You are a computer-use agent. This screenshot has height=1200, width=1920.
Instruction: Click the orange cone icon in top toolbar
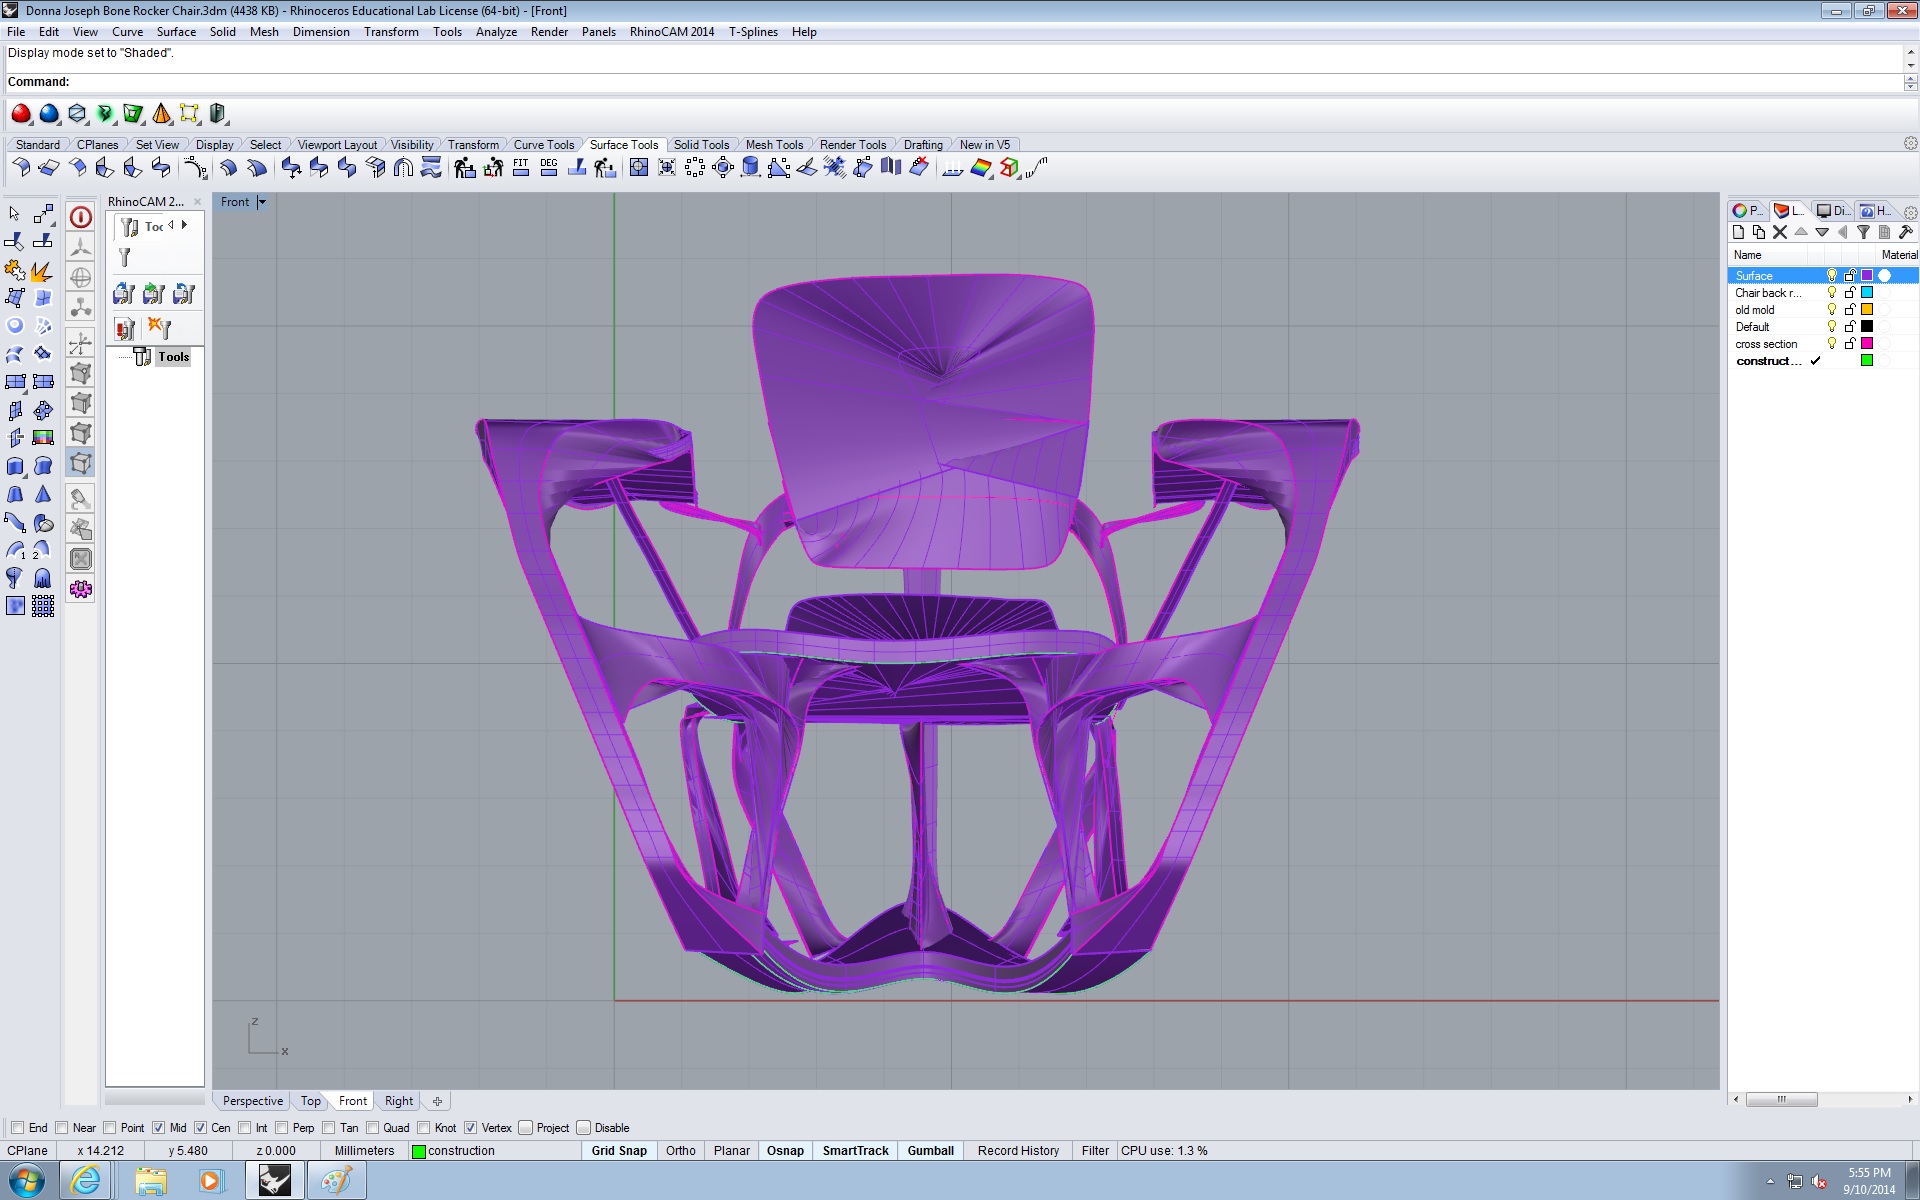(x=161, y=114)
